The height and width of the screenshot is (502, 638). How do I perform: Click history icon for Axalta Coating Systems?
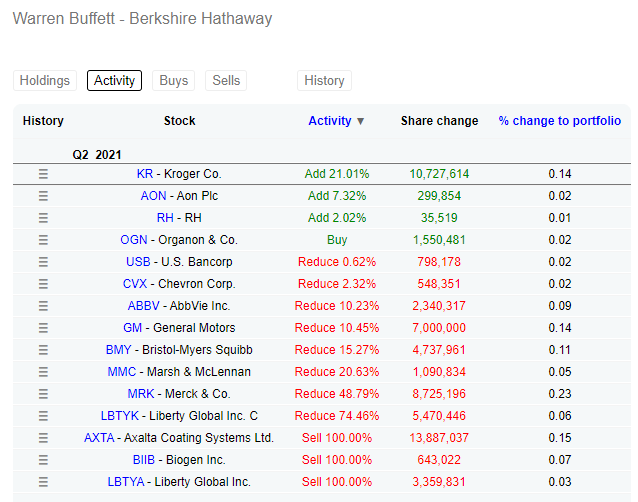[x=43, y=438]
